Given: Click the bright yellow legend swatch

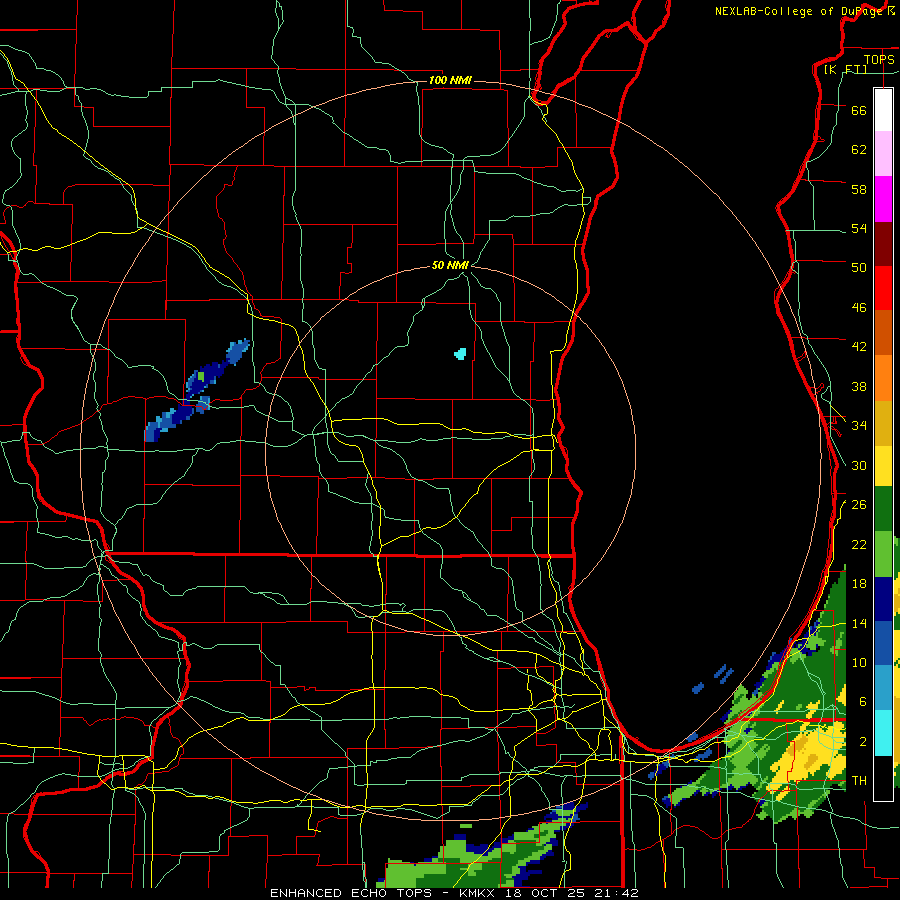Looking at the screenshot, I should click(x=883, y=466).
